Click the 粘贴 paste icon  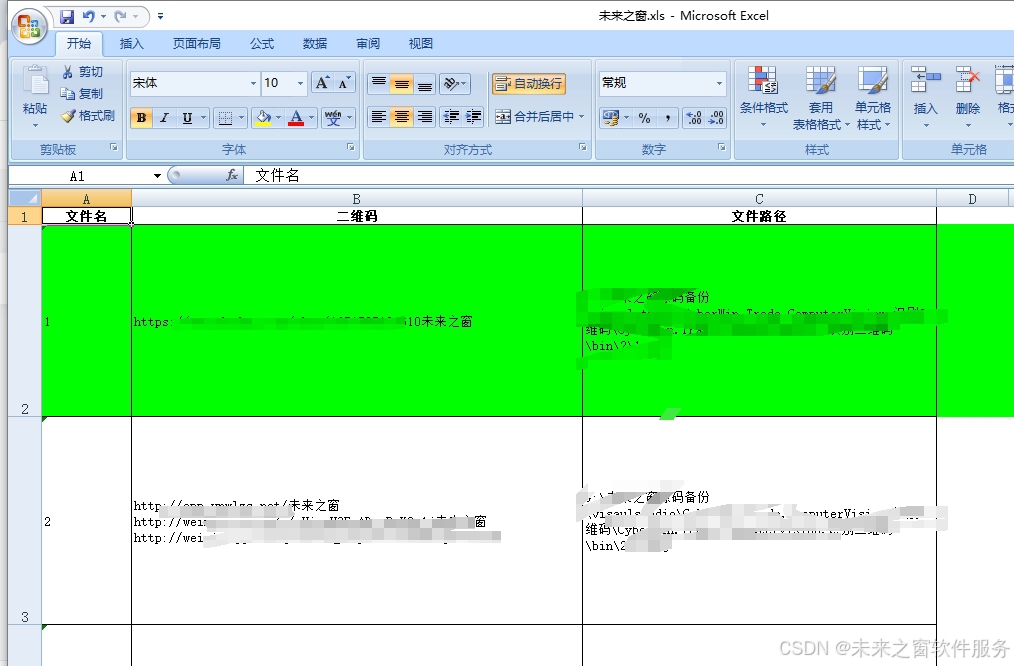point(35,81)
